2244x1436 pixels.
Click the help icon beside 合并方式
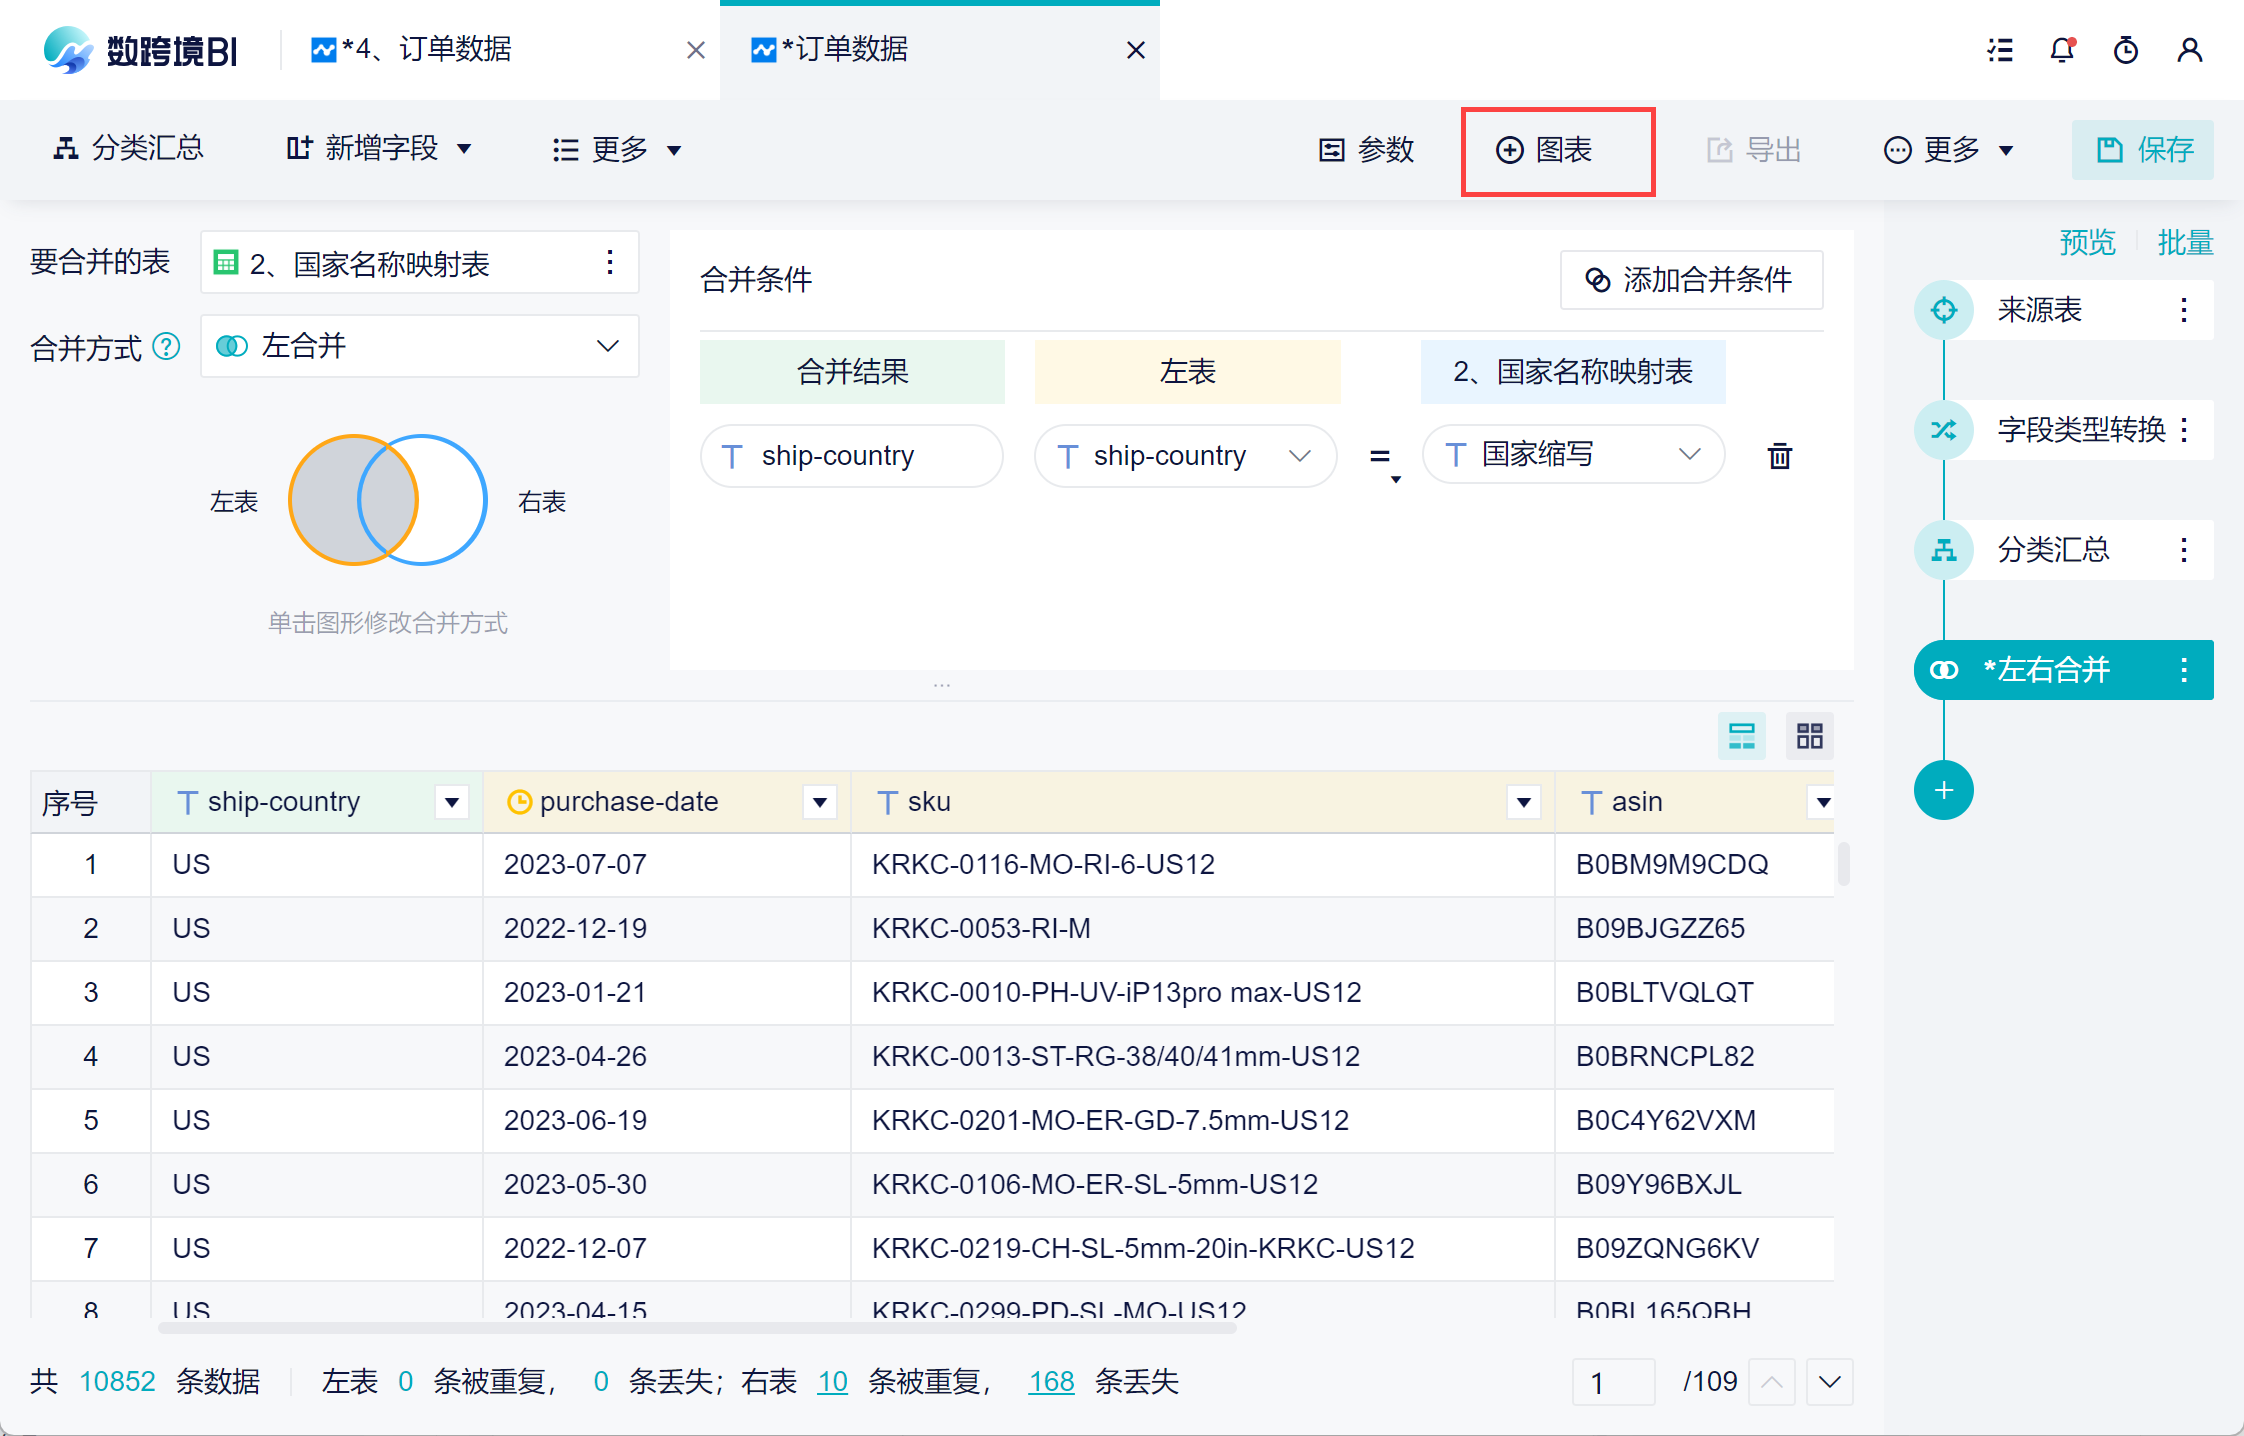point(166,347)
